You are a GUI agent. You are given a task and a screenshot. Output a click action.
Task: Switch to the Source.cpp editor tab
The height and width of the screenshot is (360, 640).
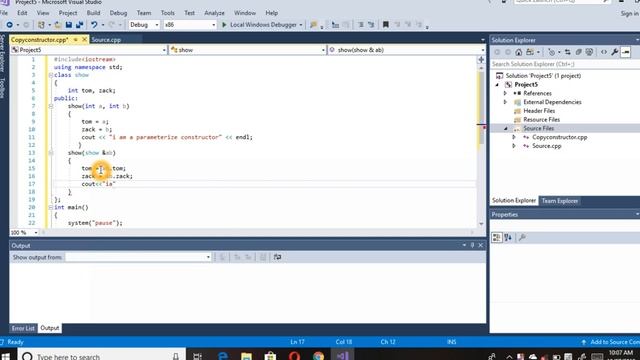(x=106, y=40)
